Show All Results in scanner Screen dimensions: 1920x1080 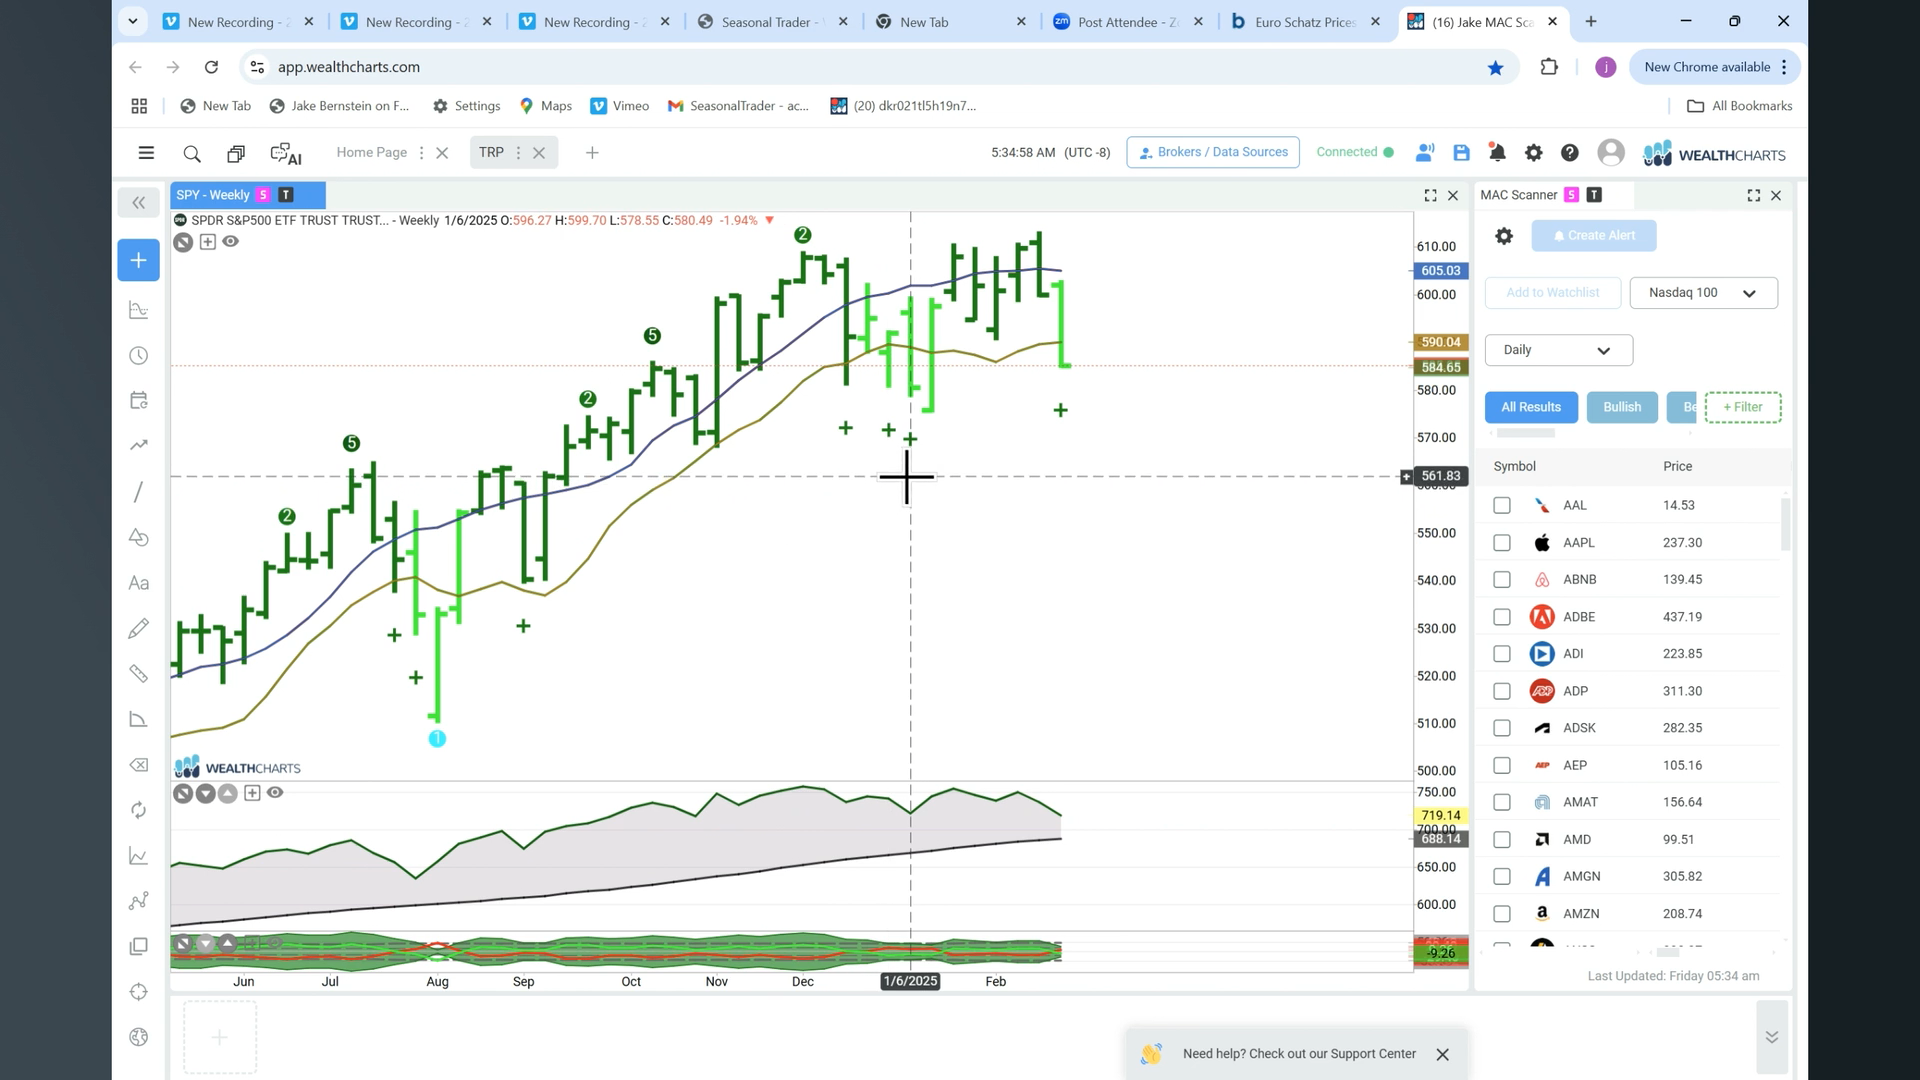point(1531,407)
